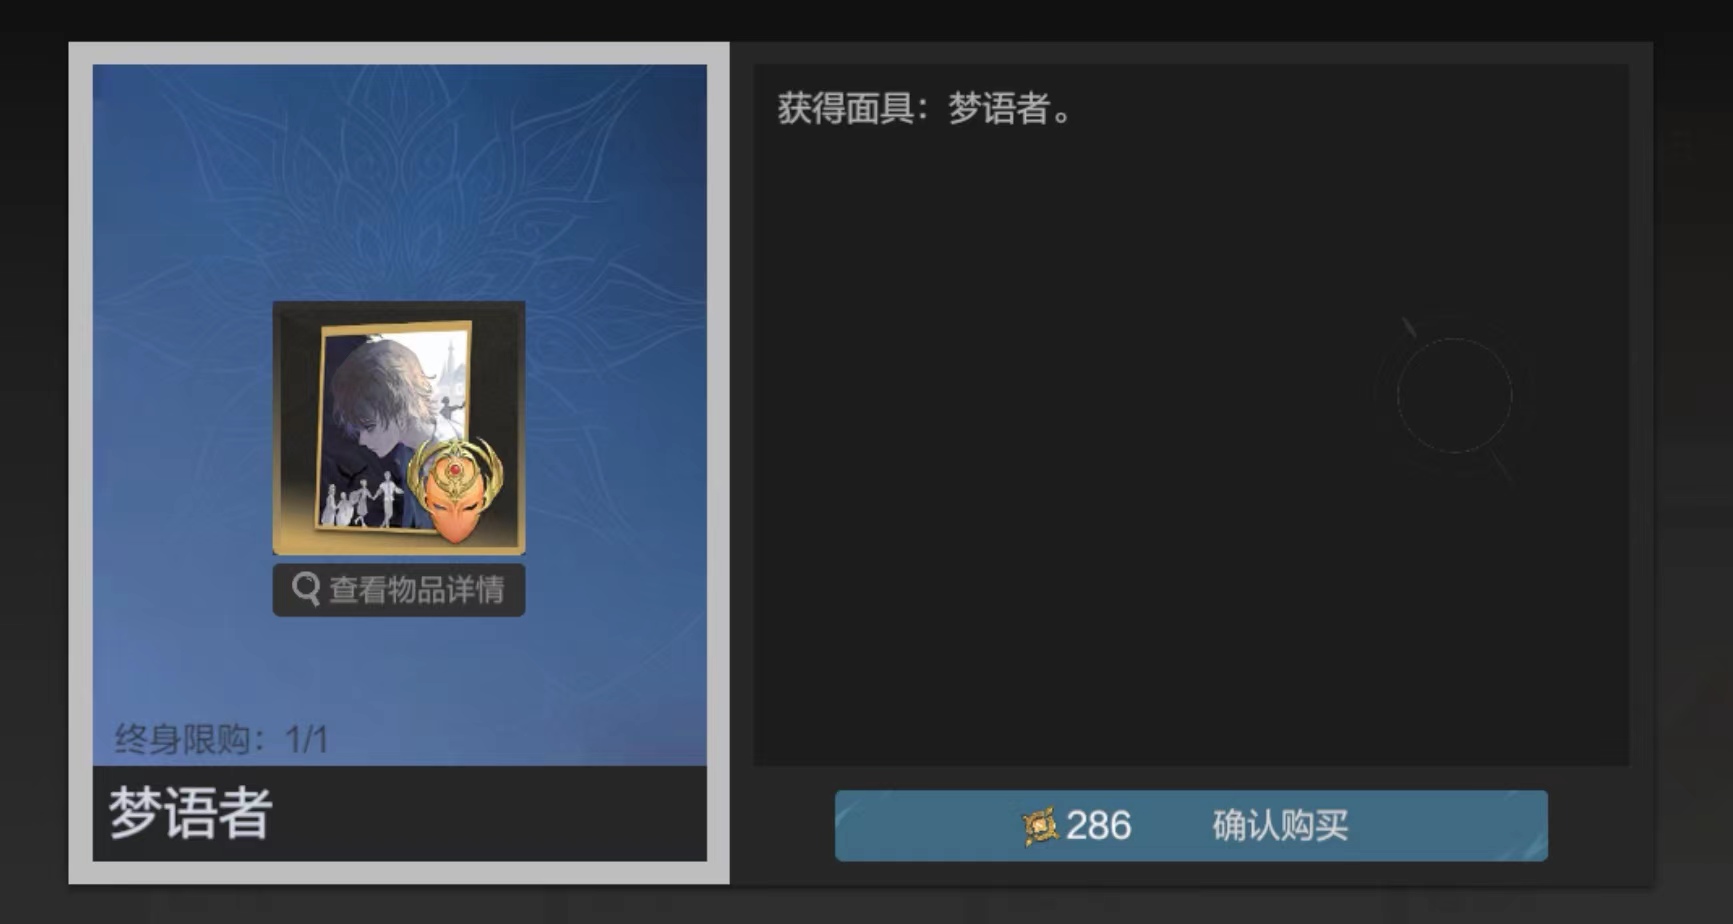Select the 梦语者 item name label
Screen dimensions: 1733x924
click(190, 812)
